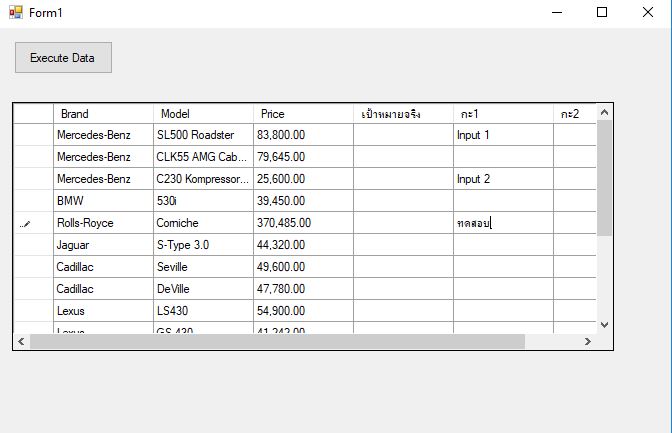
Task: Sort by the Brand column header
Action: (x=103, y=114)
